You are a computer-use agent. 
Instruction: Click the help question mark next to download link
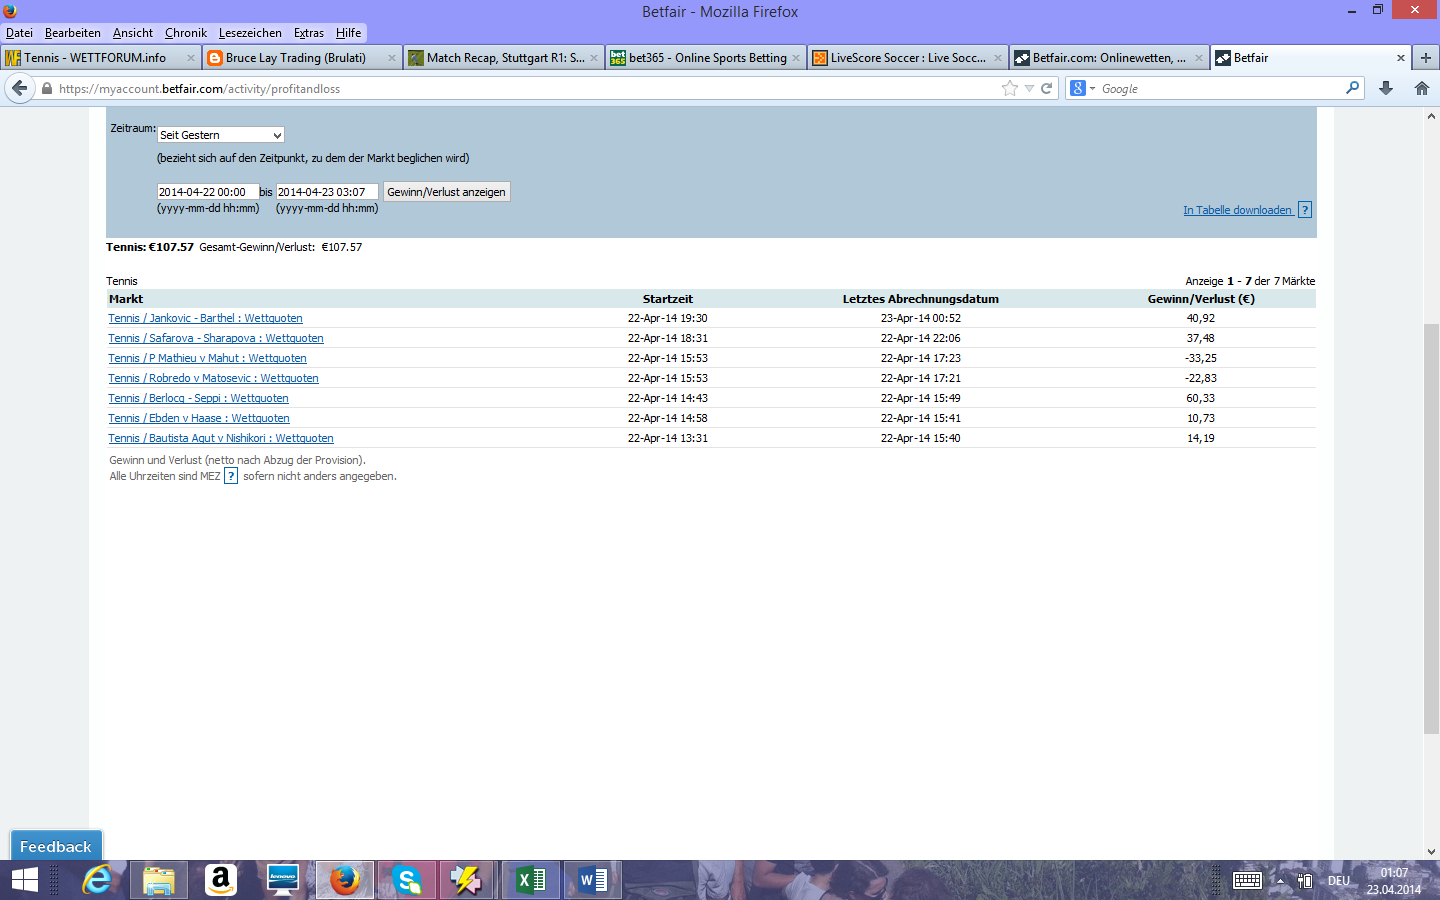(x=1305, y=210)
